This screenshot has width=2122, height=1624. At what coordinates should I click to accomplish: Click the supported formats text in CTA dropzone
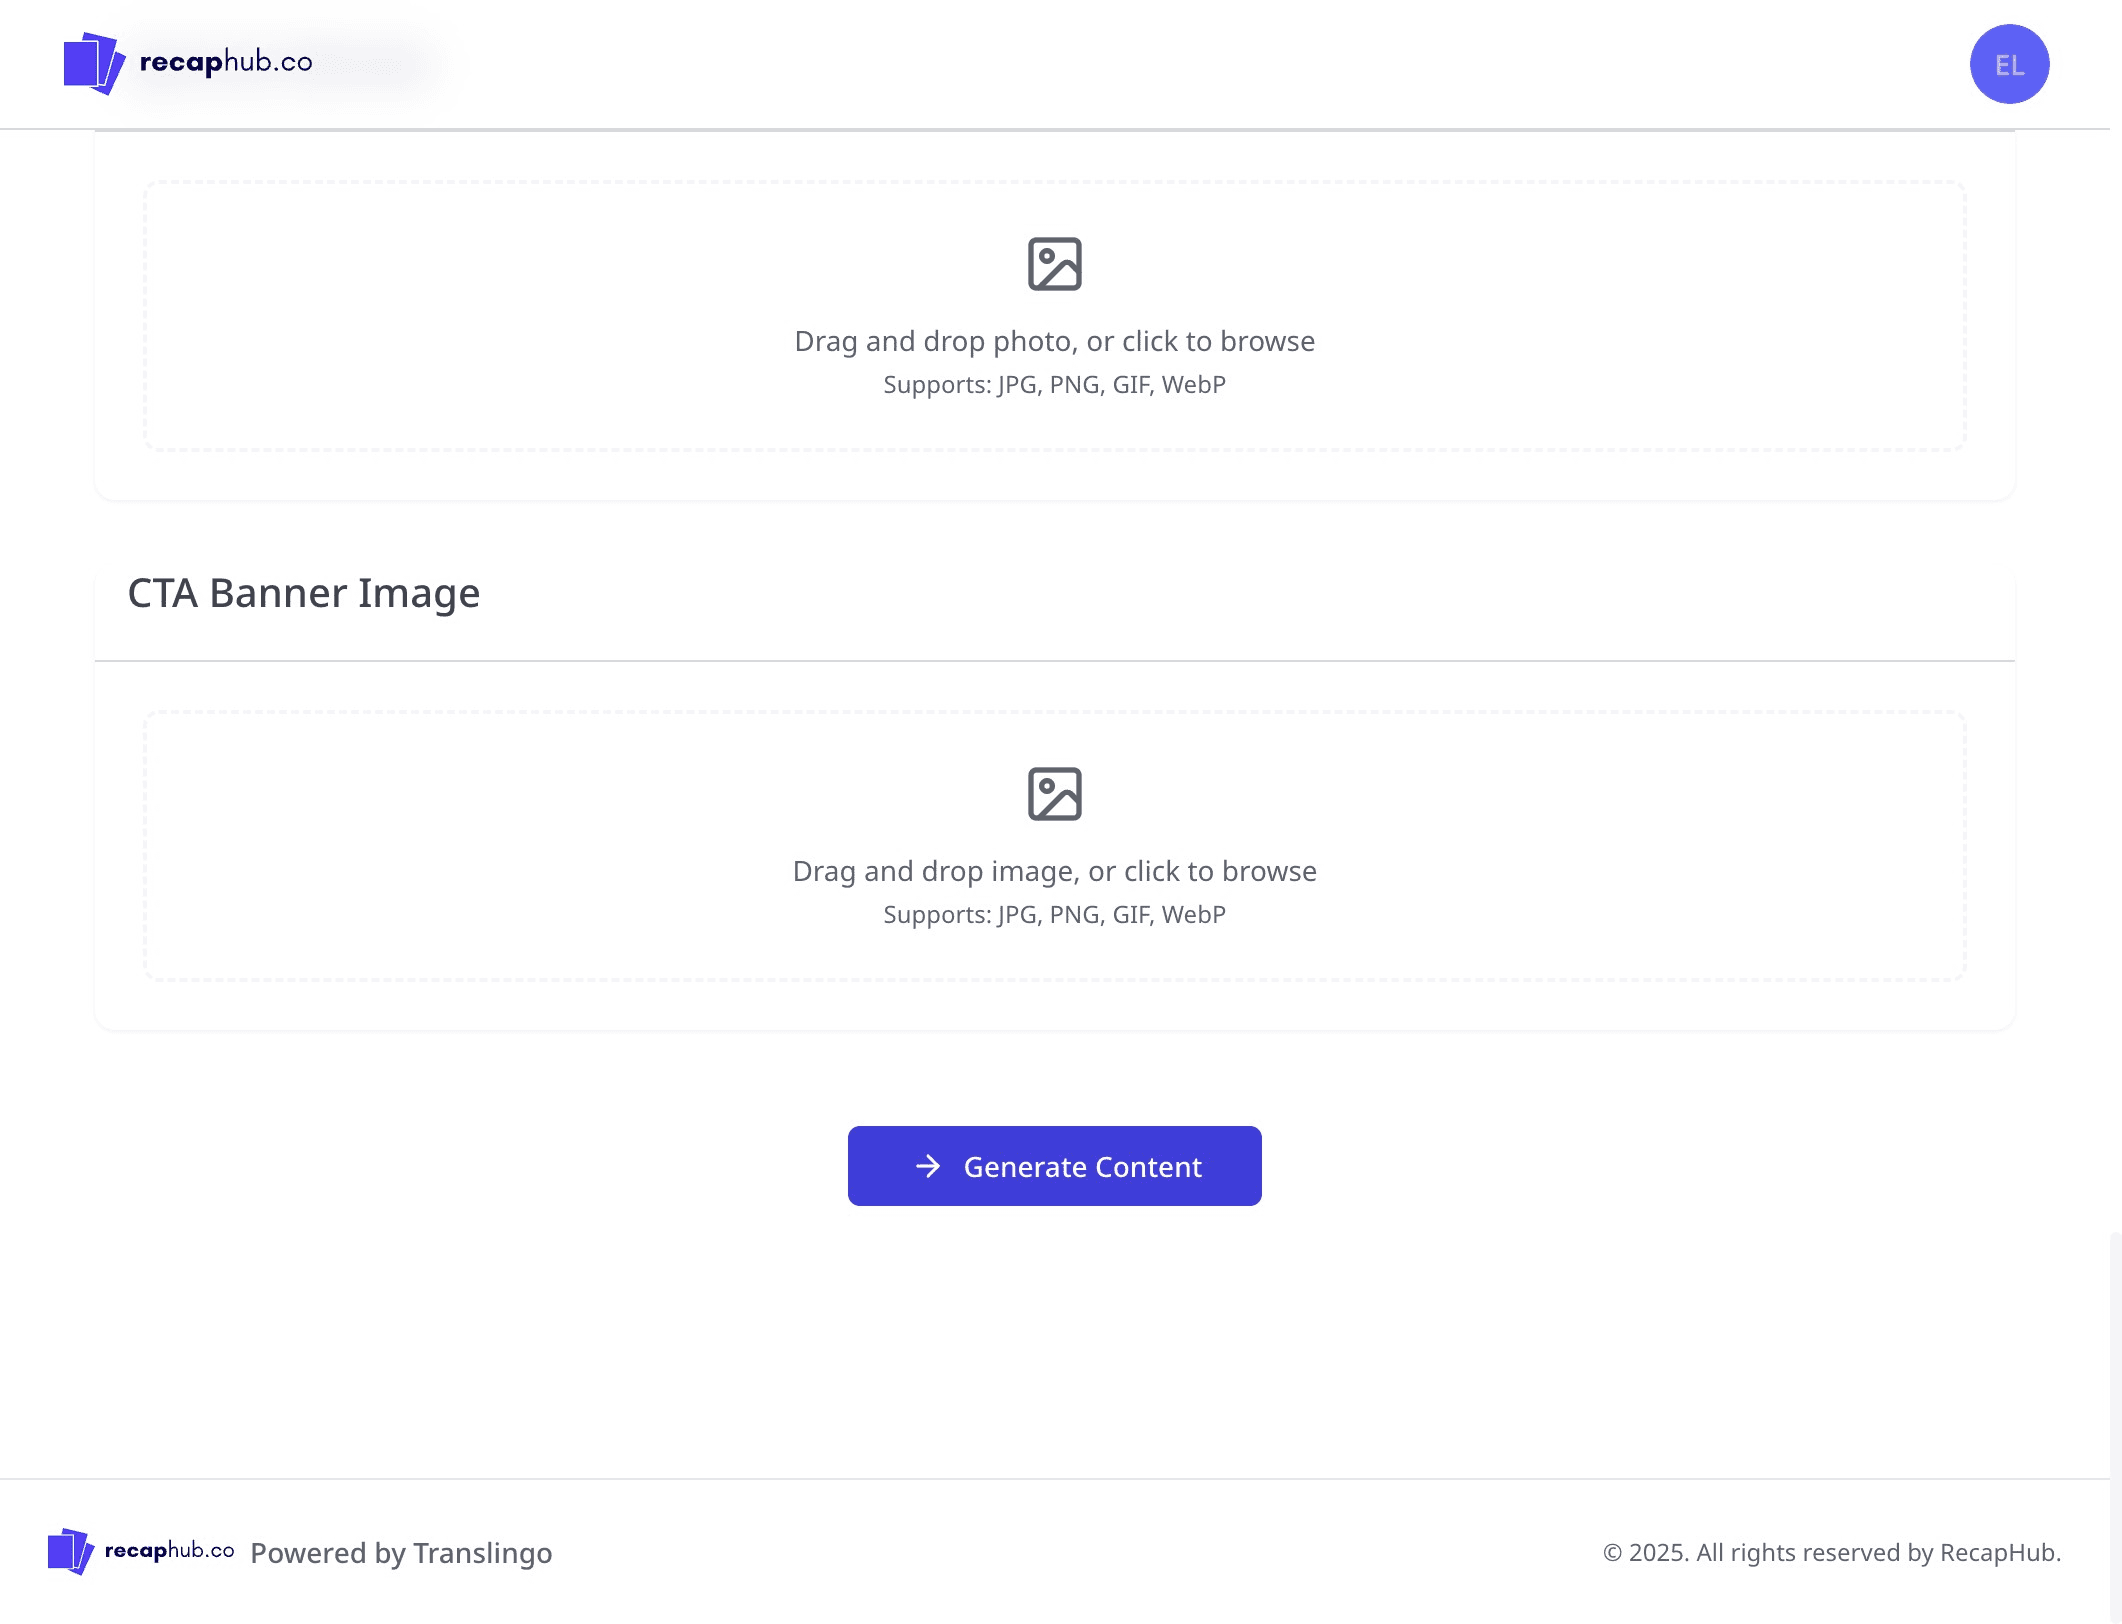tap(1054, 914)
